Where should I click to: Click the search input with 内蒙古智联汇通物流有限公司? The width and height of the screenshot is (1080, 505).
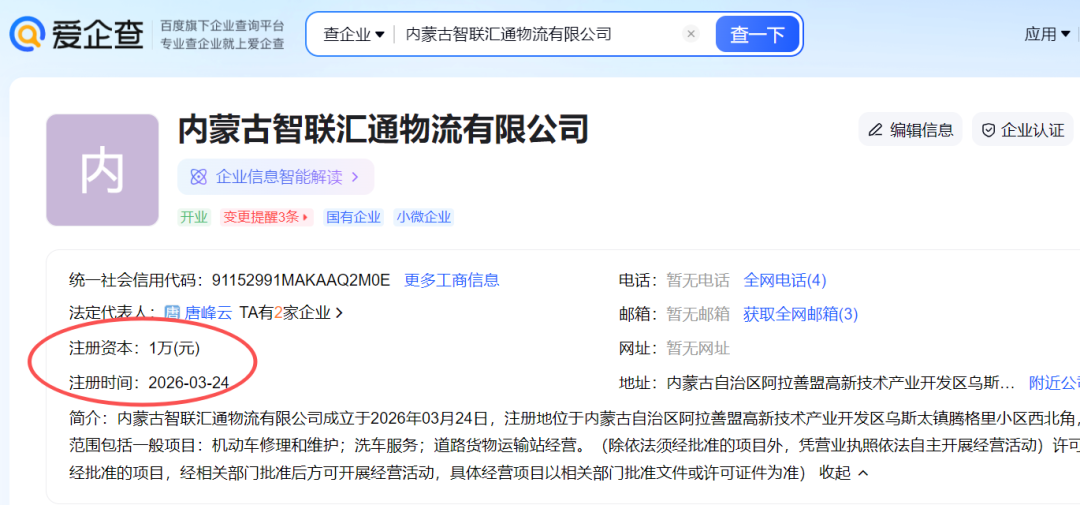[540, 34]
